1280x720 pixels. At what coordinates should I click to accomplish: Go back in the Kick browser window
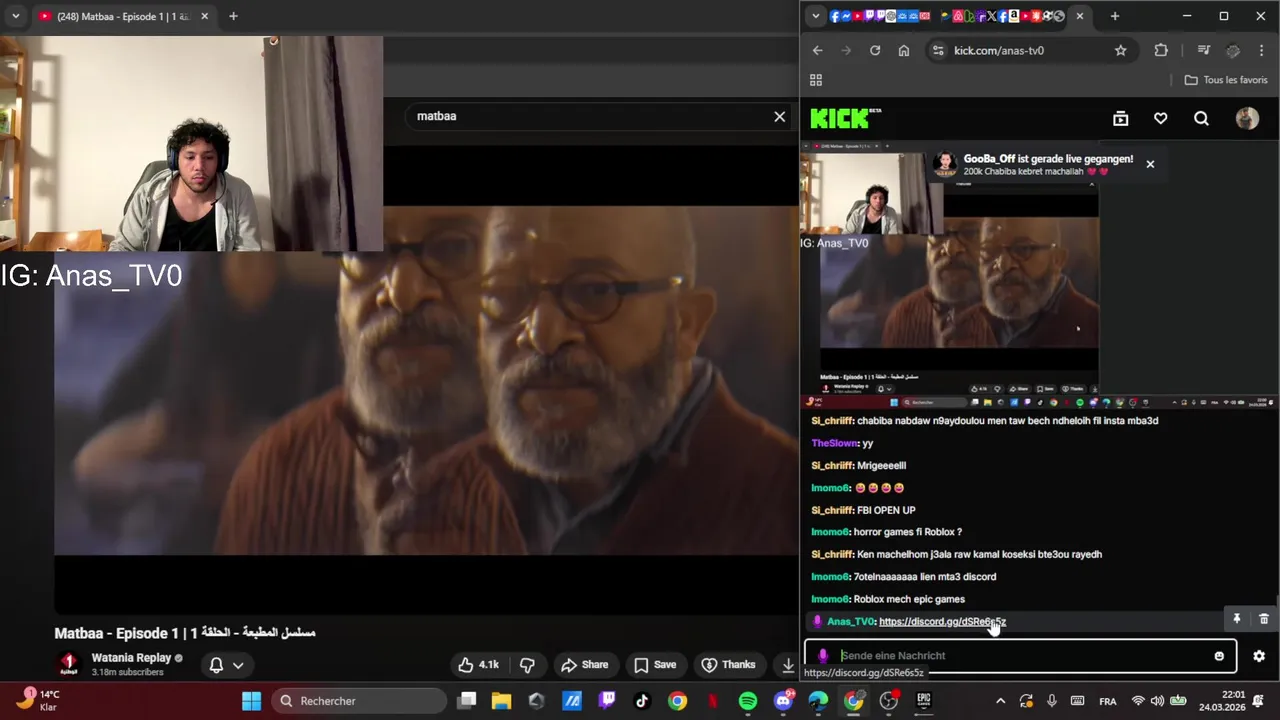(x=817, y=50)
